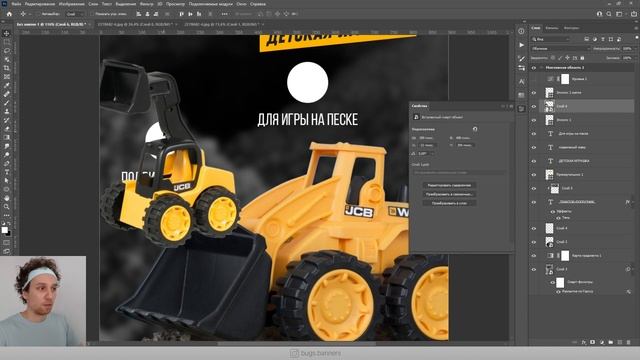The width and height of the screenshot is (640, 360).
Task: Open the History play-arrow panel icon in dock
Action: [521, 45]
